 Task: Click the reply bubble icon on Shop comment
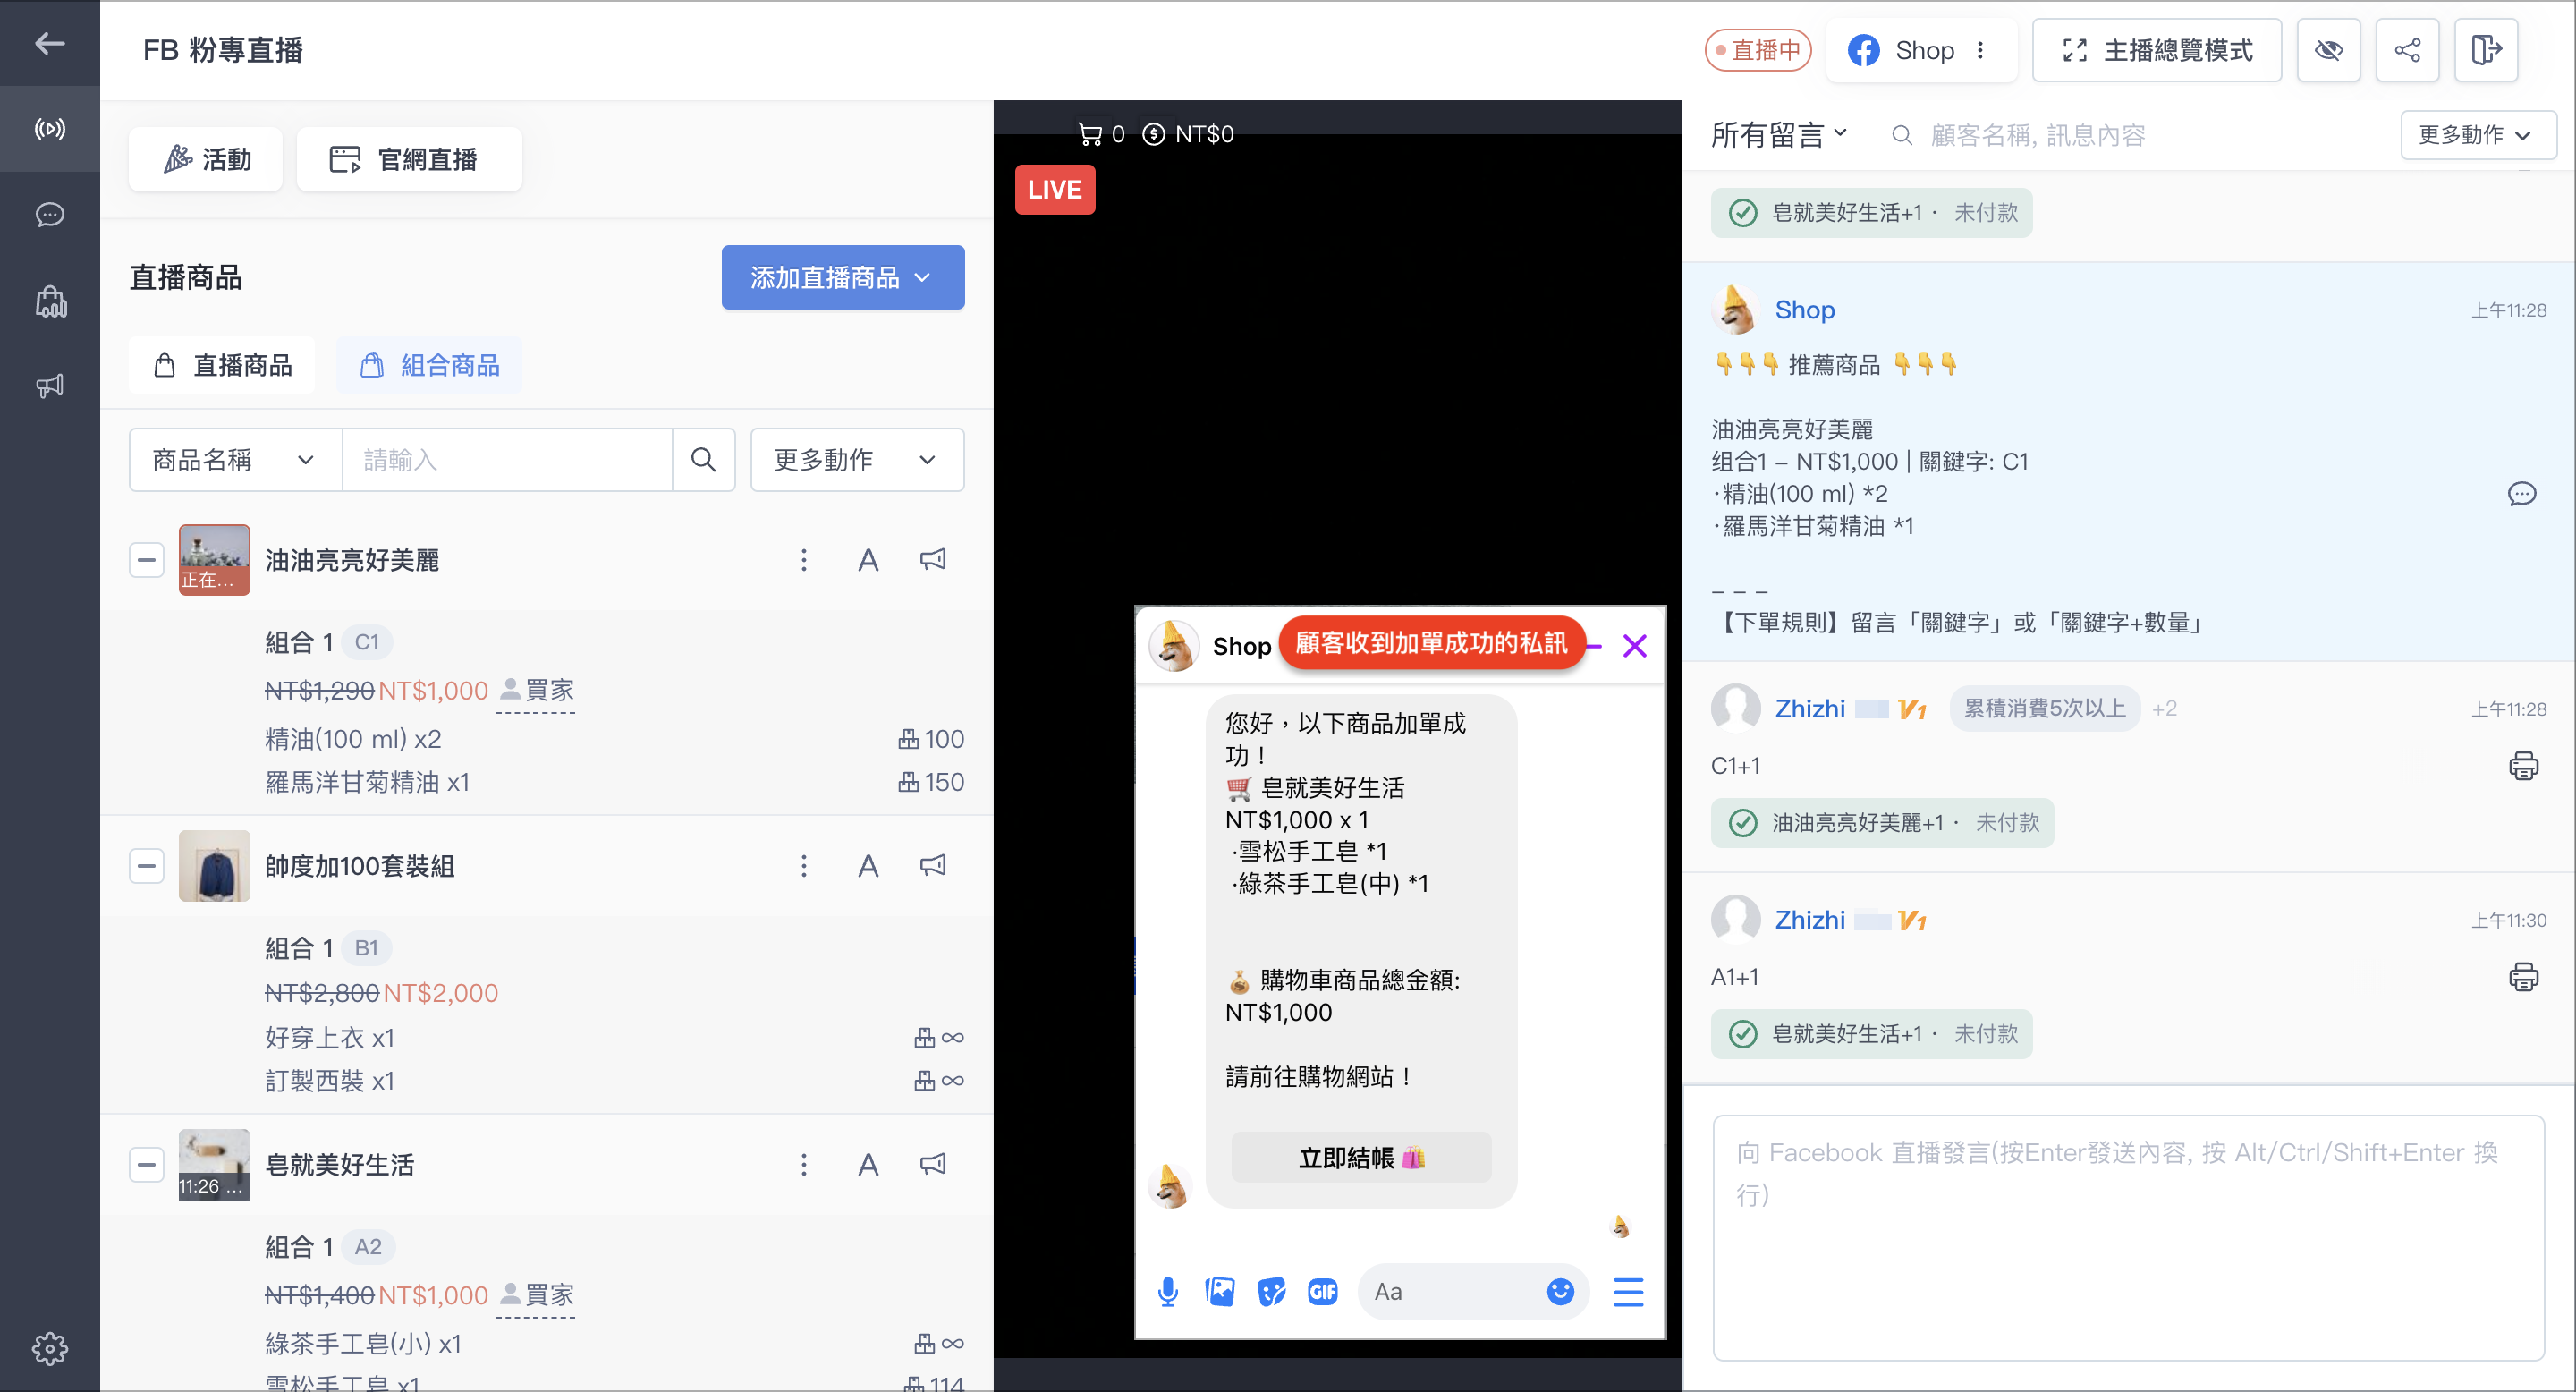[2521, 493]
